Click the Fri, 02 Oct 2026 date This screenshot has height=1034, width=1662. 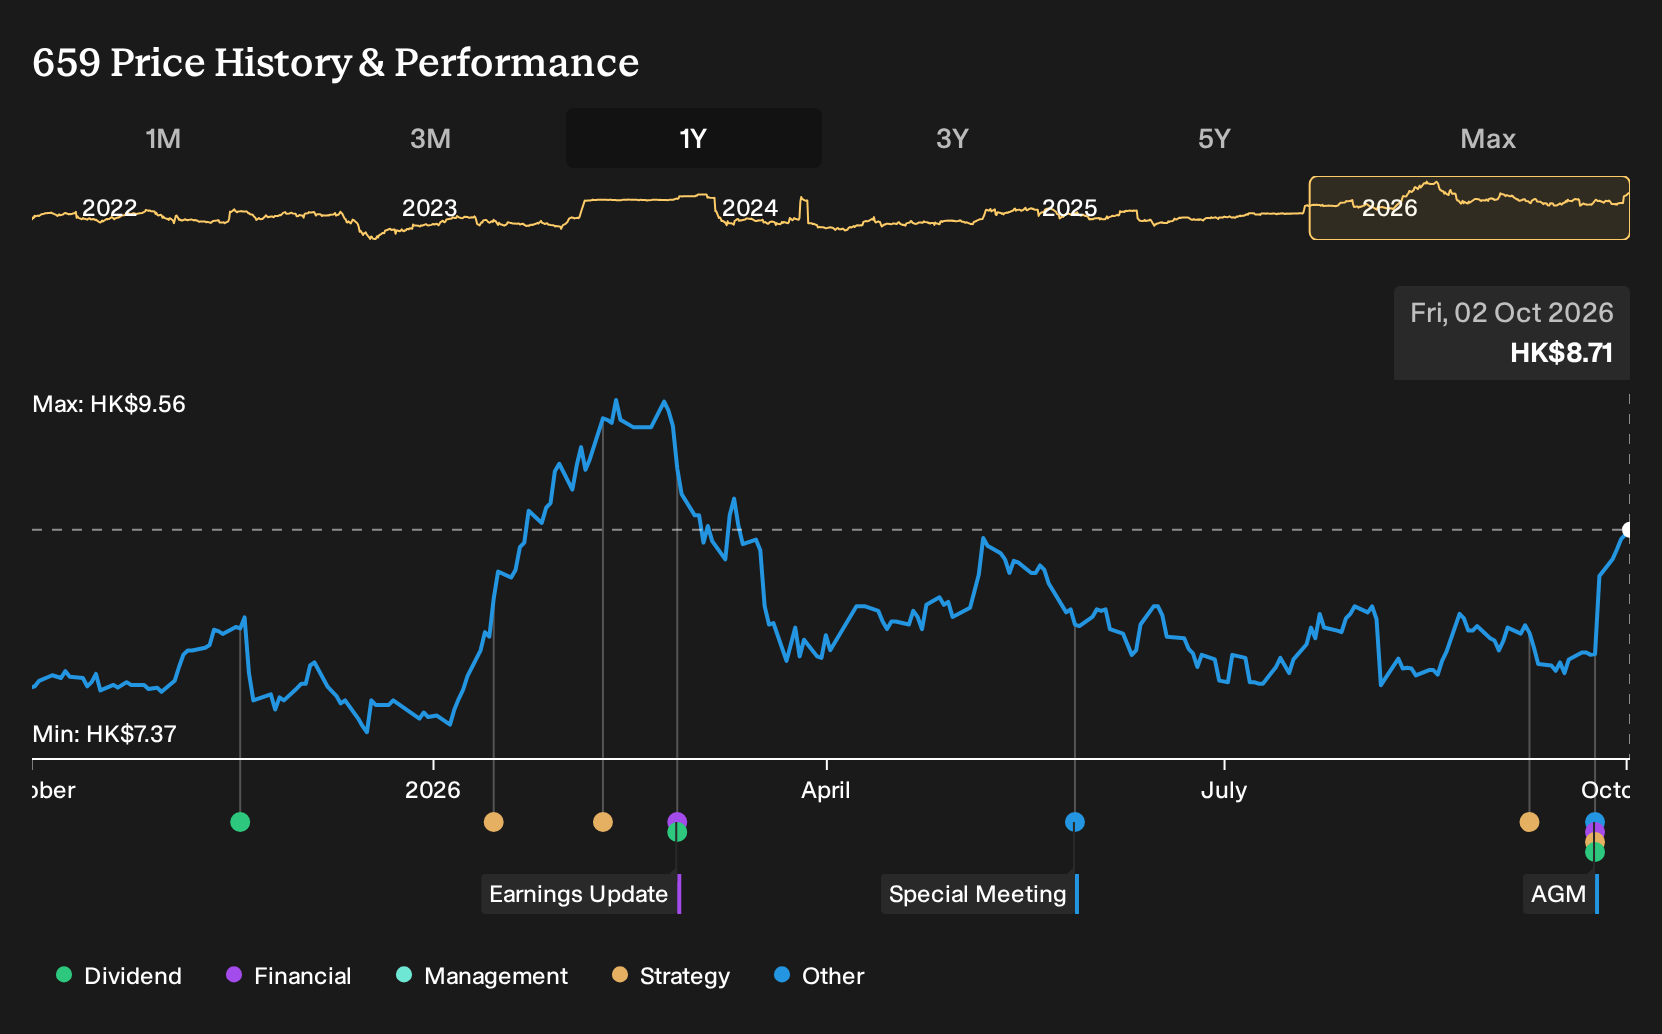tap(1512, 313)
